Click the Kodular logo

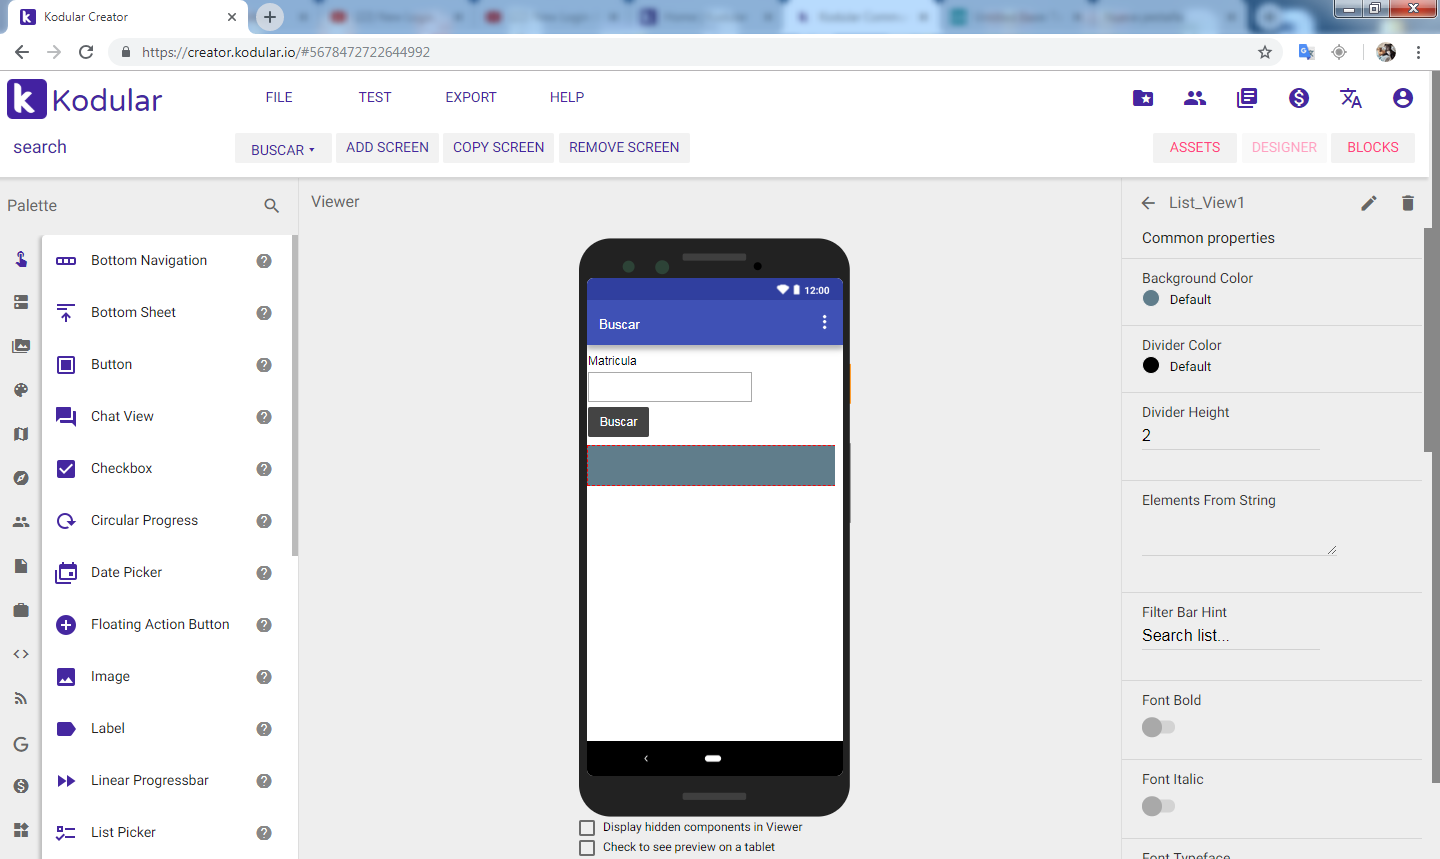click(85, 99)
